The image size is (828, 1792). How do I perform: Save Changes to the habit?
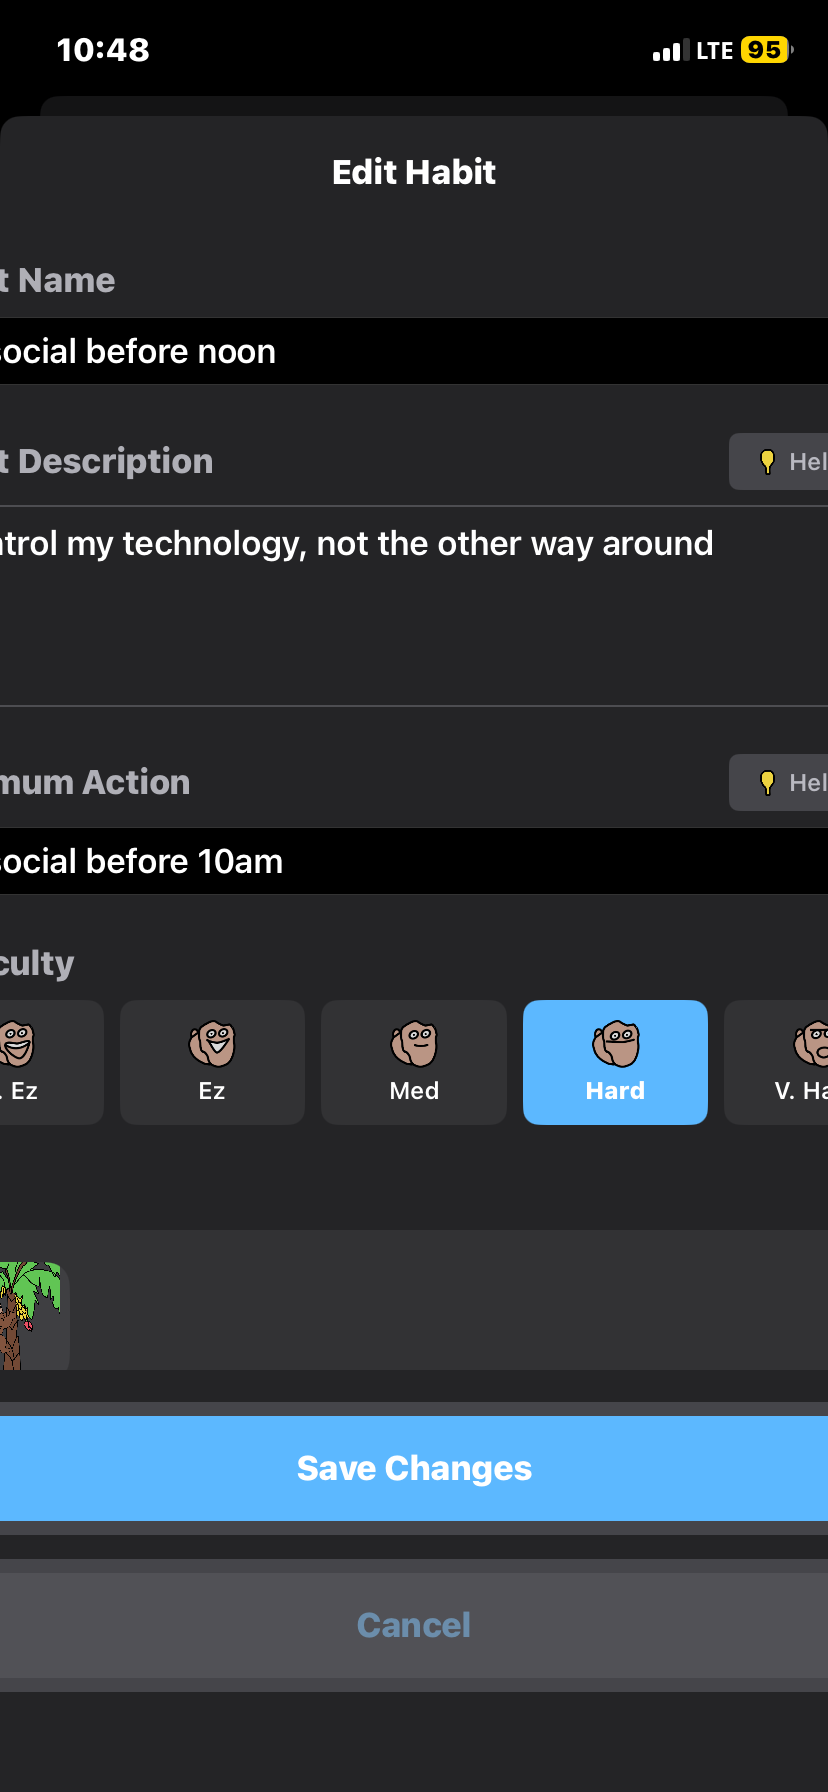(414, 1468)
